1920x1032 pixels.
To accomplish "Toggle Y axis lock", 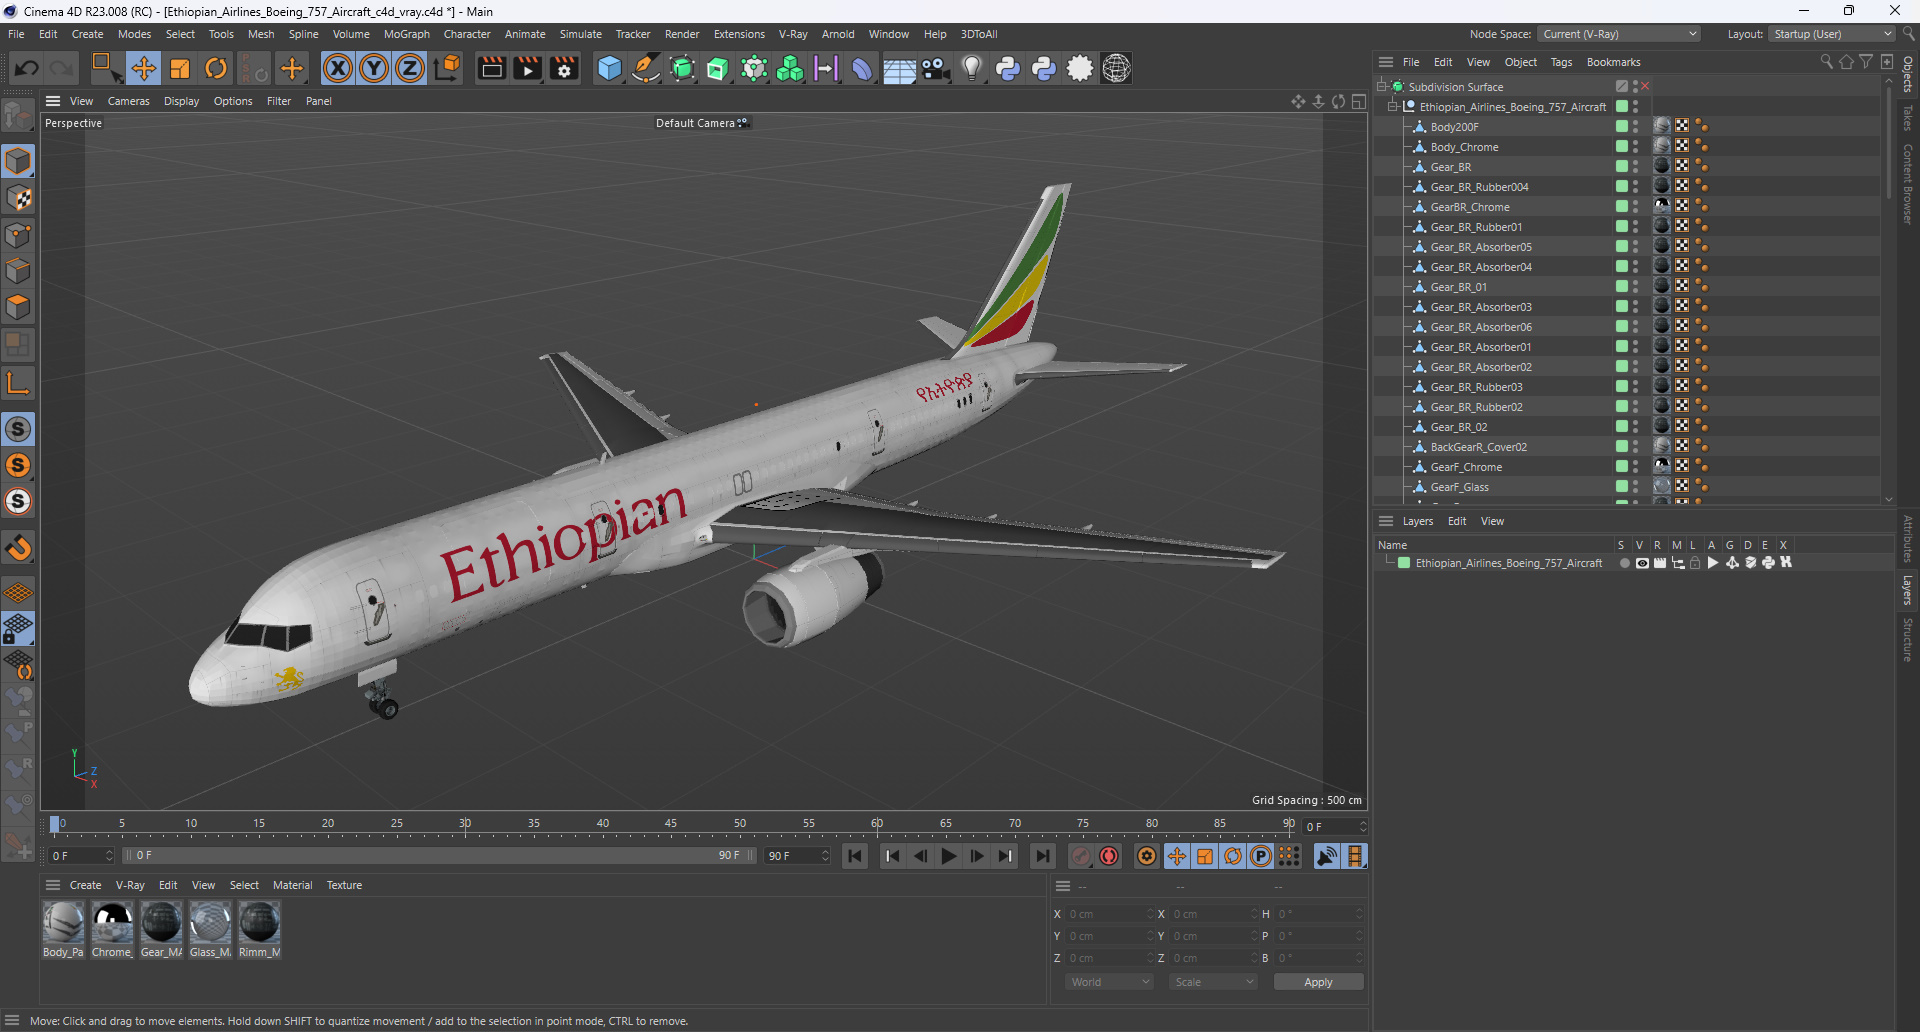I will tap(374, 68).
